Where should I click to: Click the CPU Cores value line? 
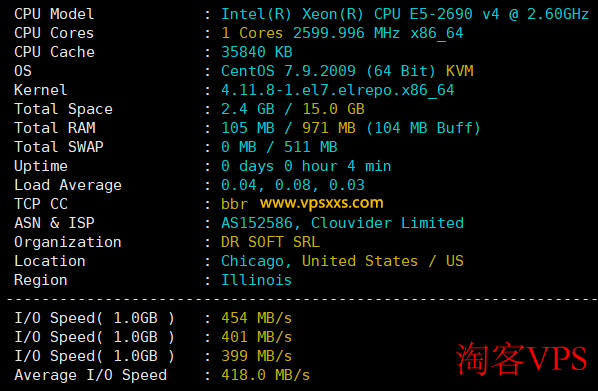coord(342,33)
